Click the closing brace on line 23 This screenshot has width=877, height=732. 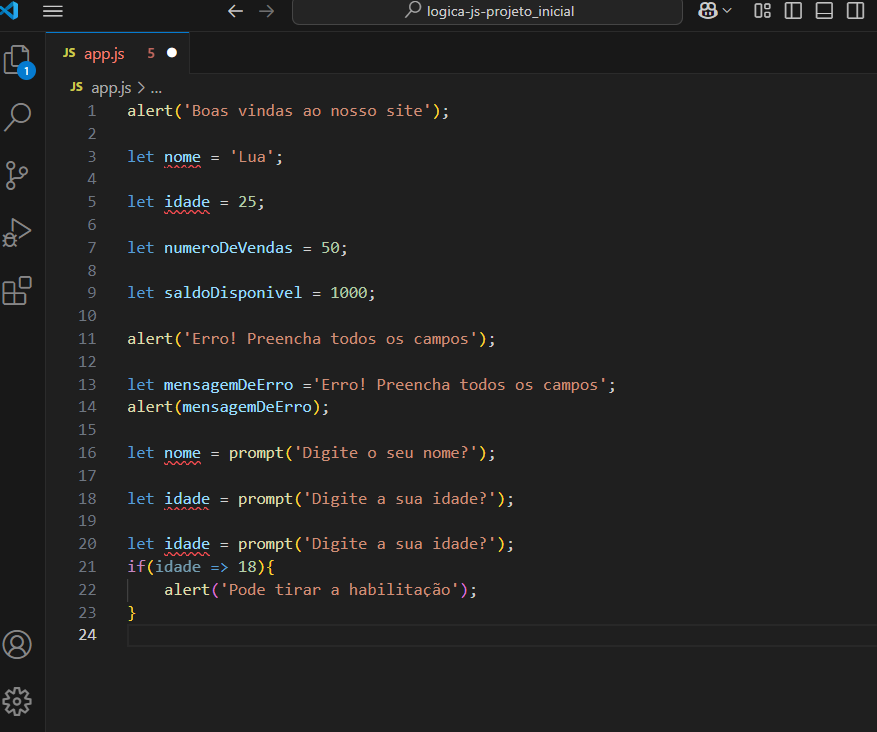(132, 612)
